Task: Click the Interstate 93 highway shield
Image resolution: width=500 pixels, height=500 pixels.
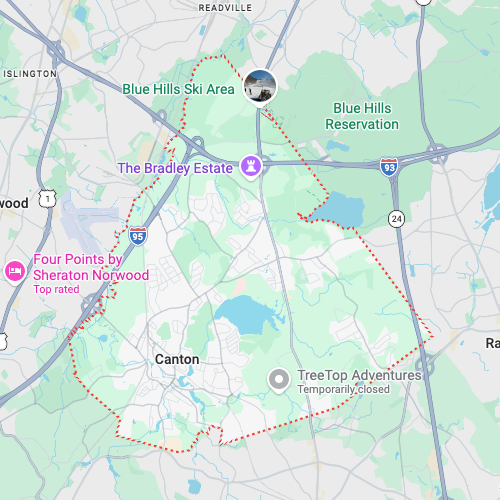Action: tap(389, 167)
